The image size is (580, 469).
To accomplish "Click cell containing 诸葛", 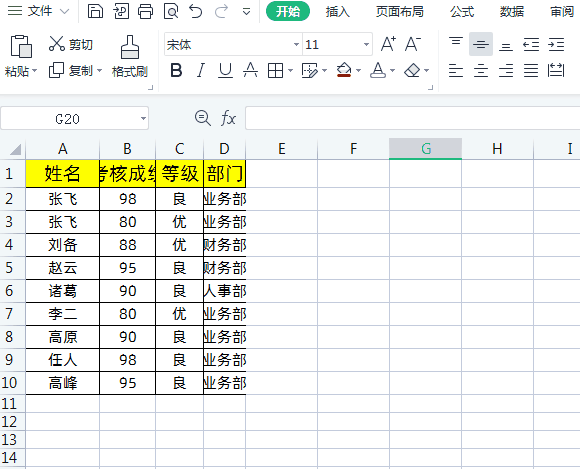I will (x=63, y=291).
